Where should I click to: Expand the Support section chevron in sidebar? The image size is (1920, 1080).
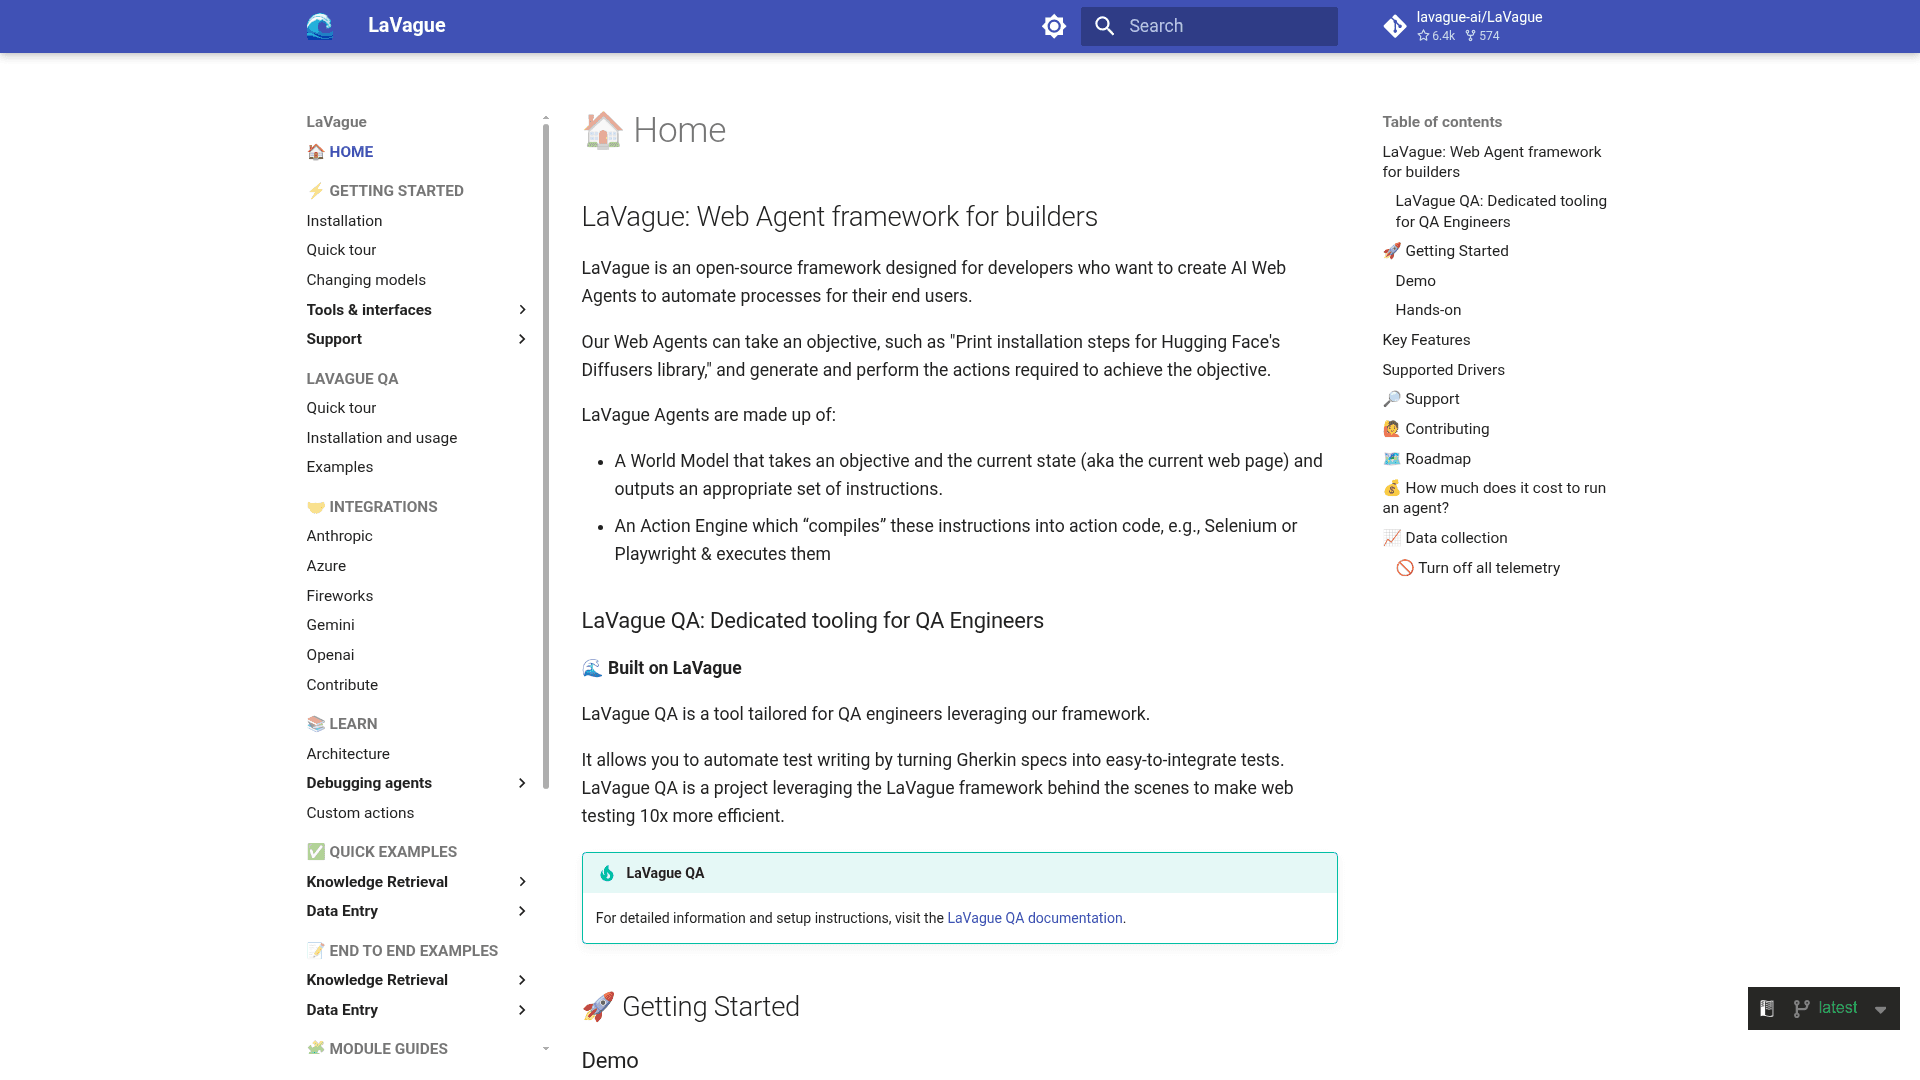pos(522,339)
